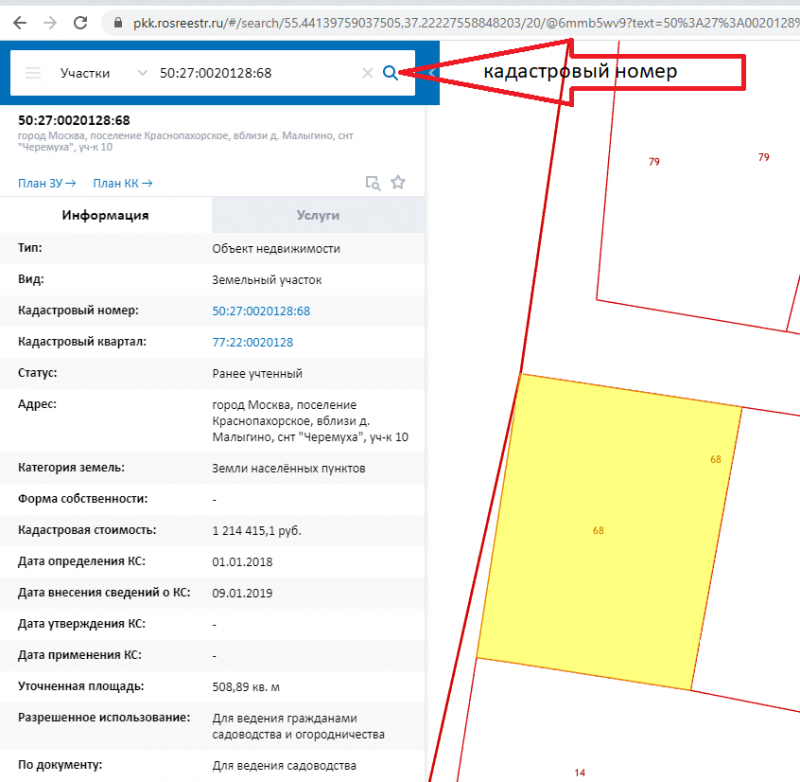Click the zoom-to-object icon beside the star
This screenshot has height=782, width=800.
372,183
